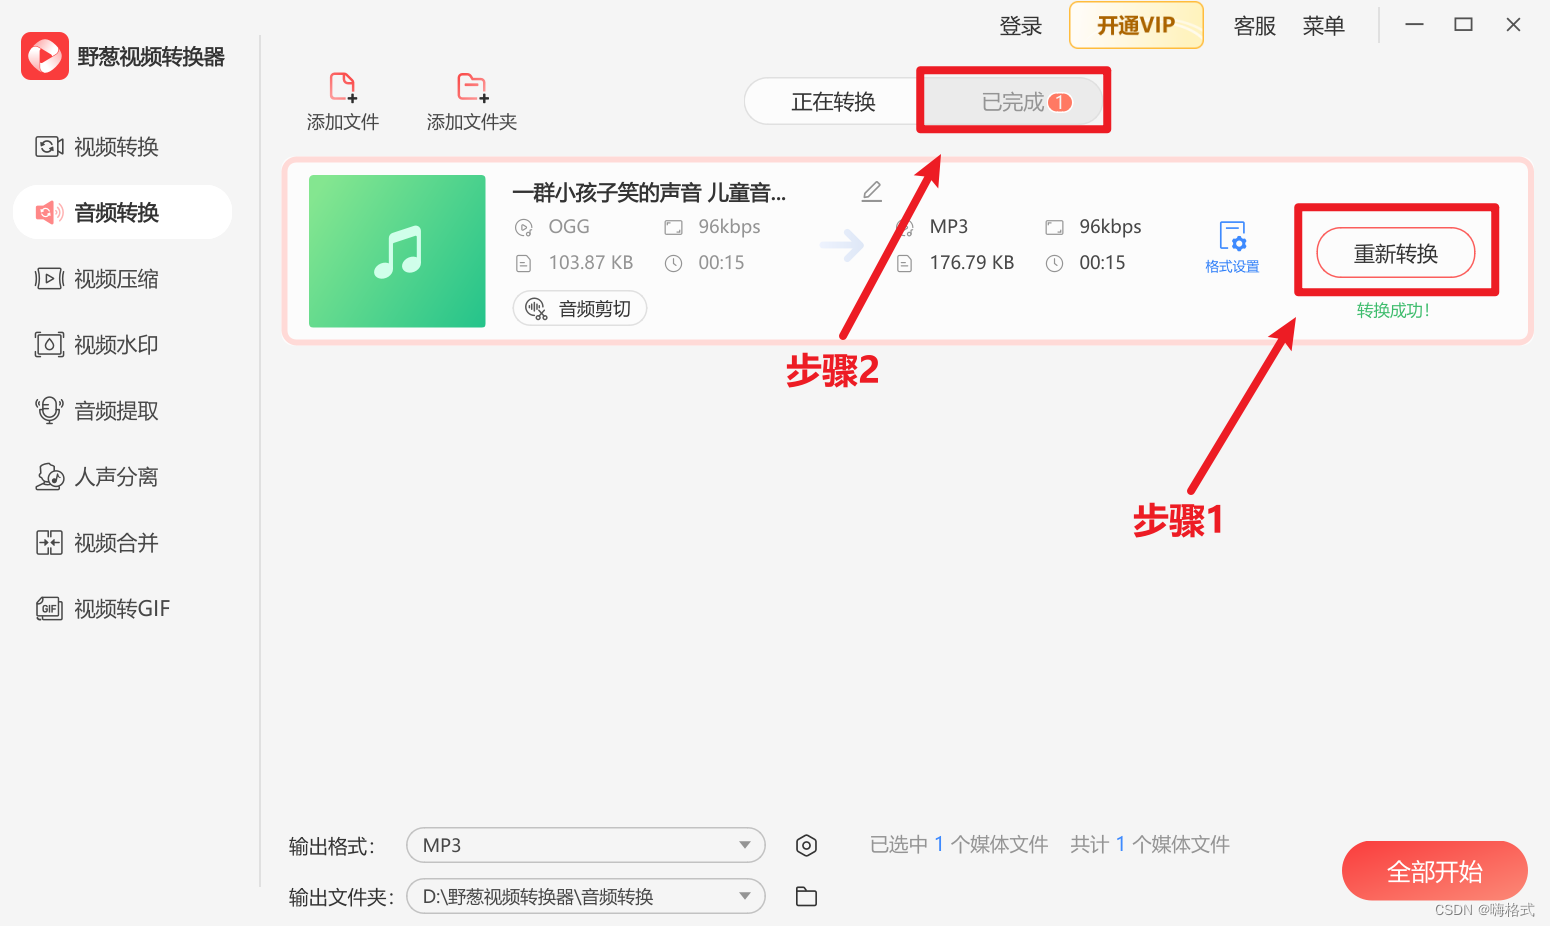Click the 转换成功! status text

point(1393,311)
